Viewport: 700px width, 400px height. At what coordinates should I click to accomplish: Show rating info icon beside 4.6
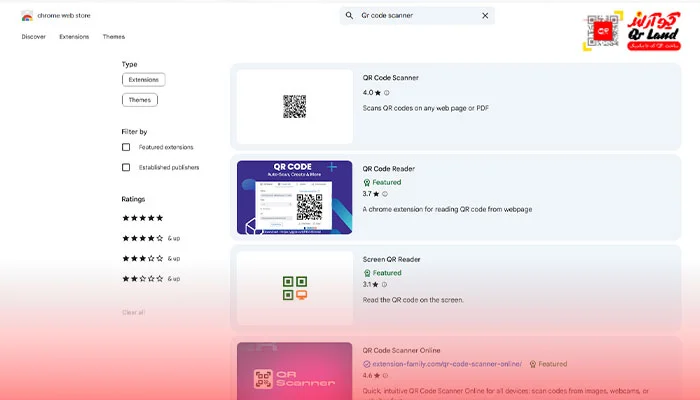pyautogui.click(x=385, y=376)
